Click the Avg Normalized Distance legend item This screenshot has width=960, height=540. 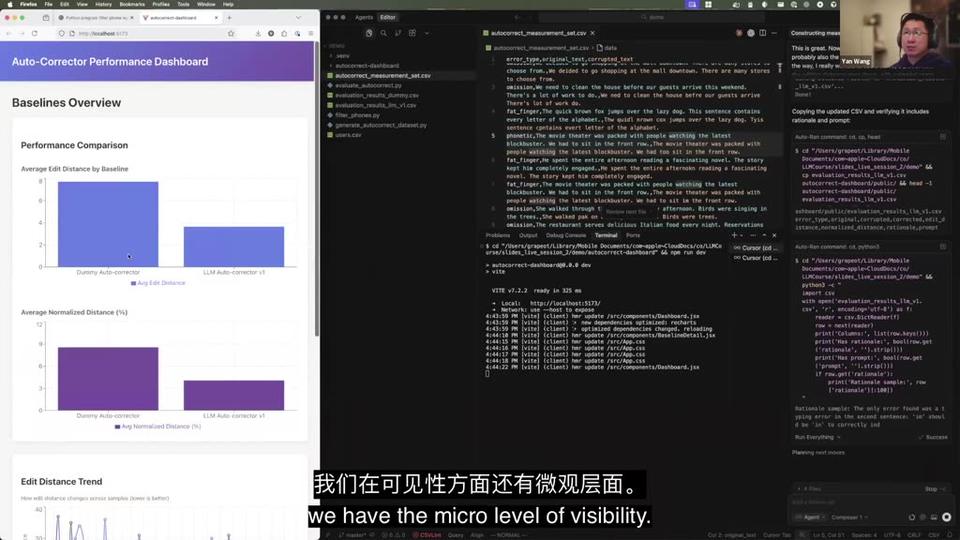[x=158, y=426]
